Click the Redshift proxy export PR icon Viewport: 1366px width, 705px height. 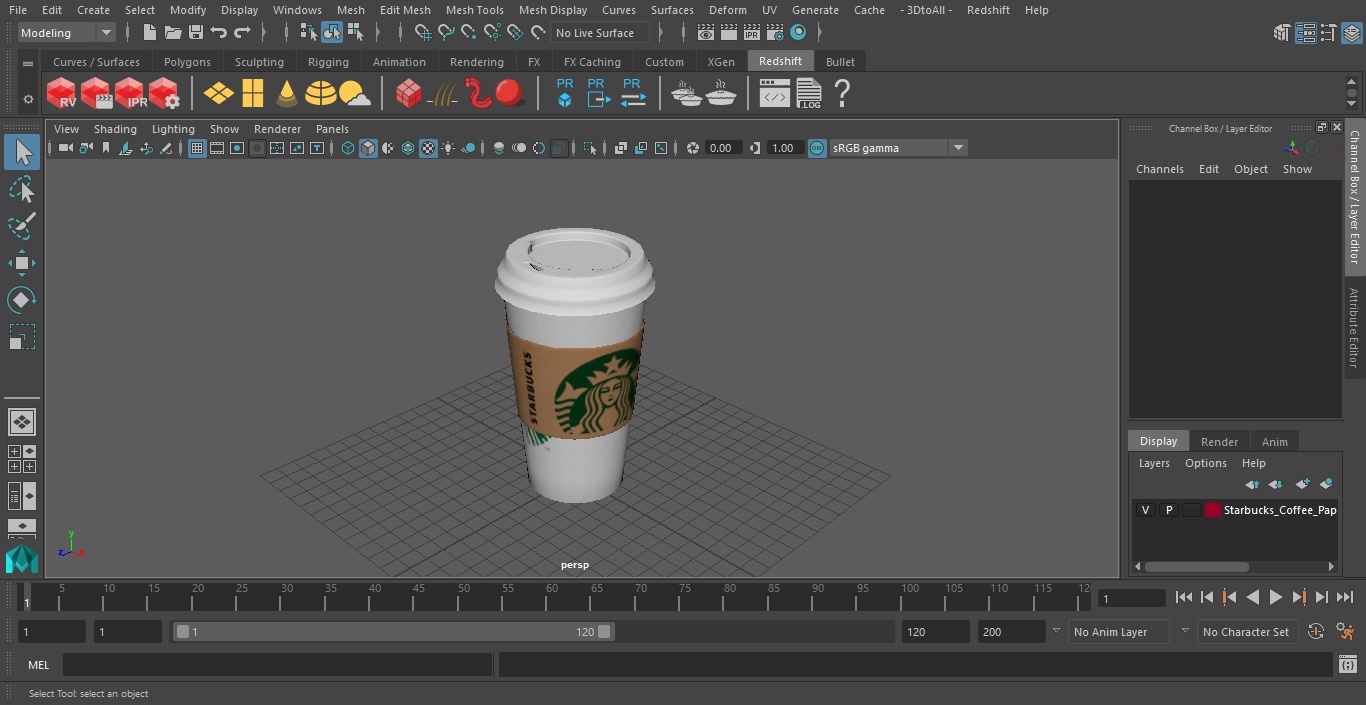click(598, 93)
